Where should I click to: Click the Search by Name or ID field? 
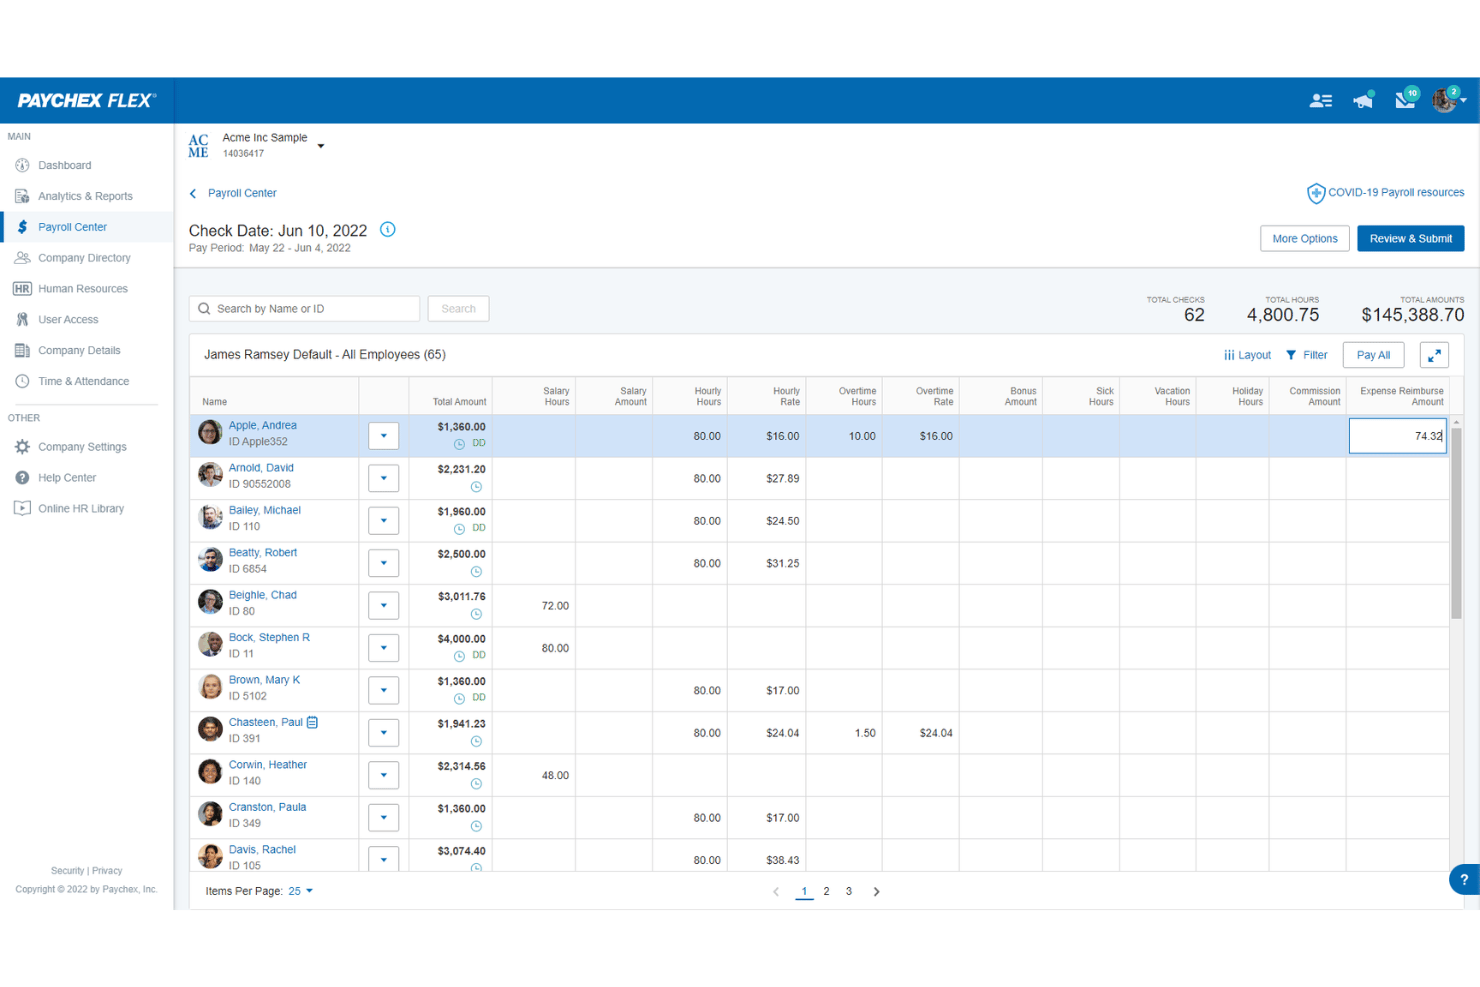click(x=304, y=309)
